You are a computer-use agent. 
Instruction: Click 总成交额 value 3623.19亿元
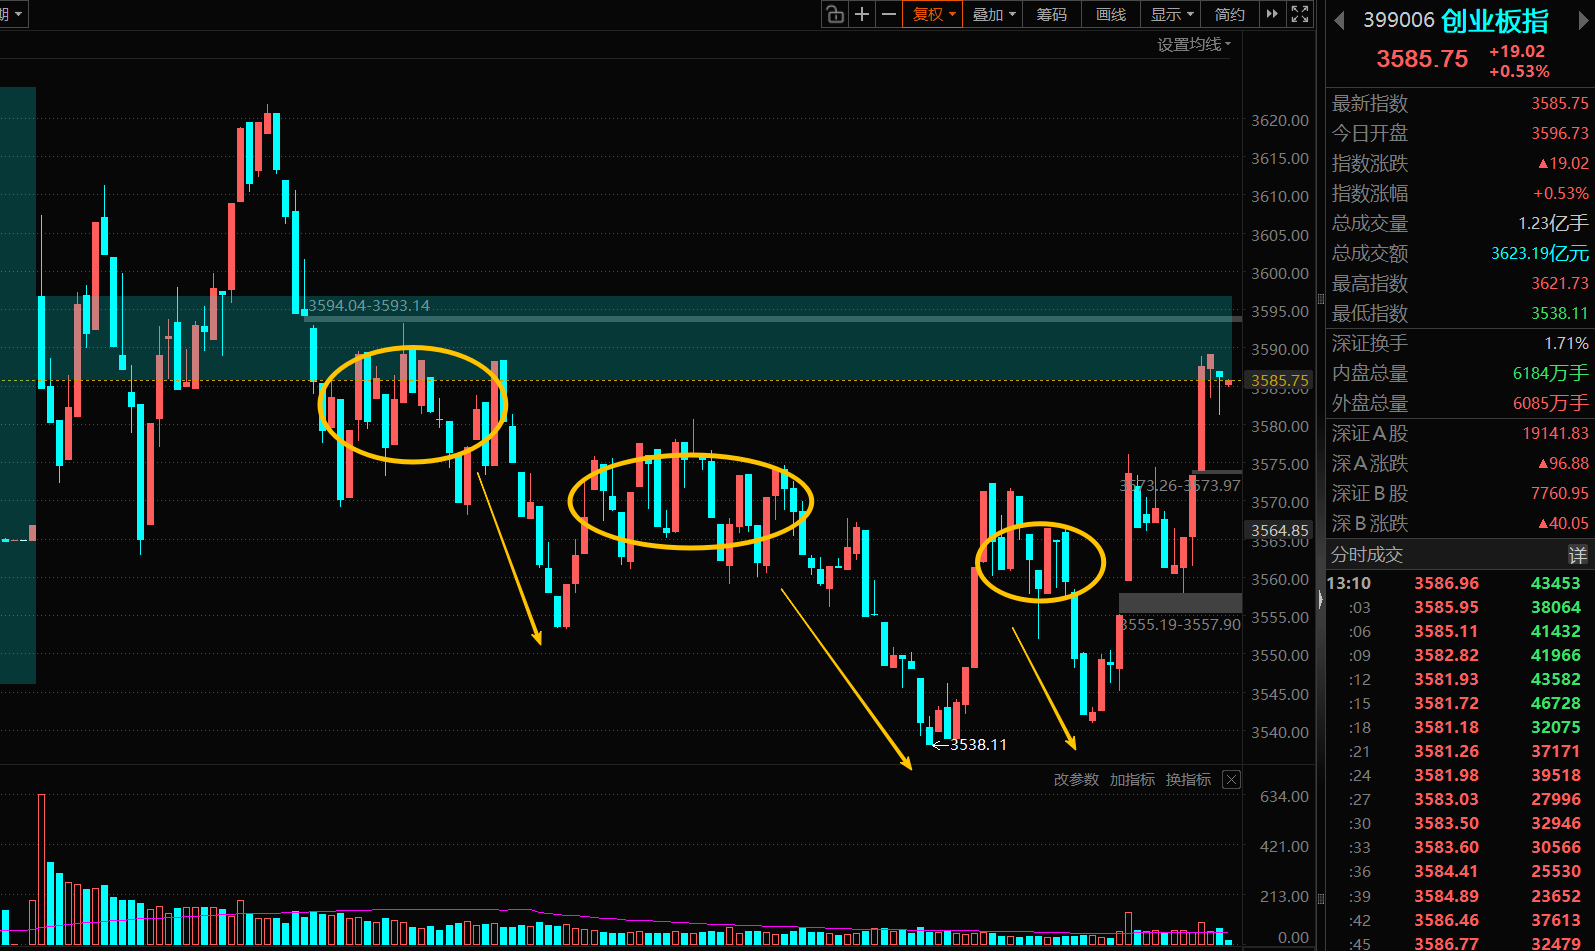(x=1540, y=253)
